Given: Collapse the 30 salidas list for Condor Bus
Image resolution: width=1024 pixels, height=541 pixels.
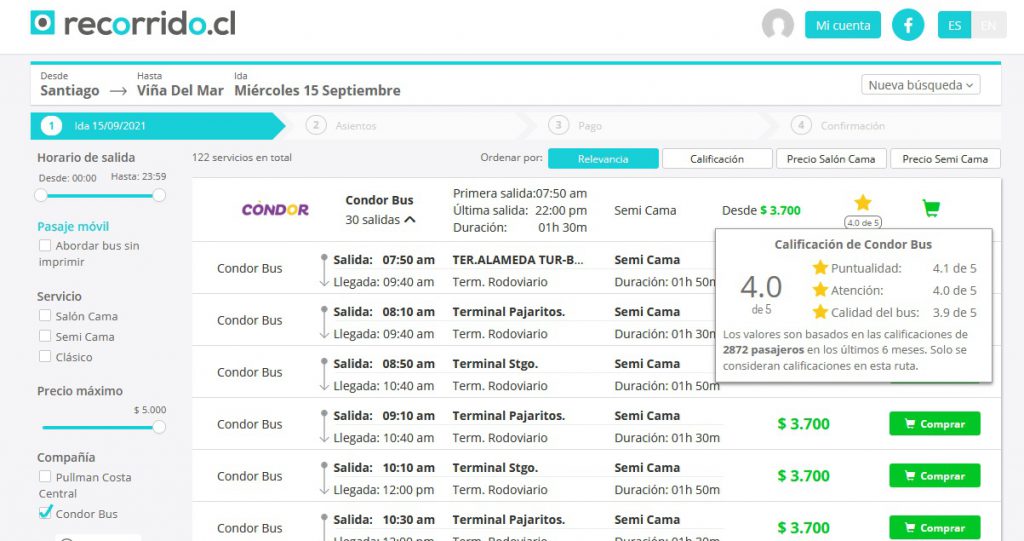Looking at the screenshot, I should [x=381, y=220].
